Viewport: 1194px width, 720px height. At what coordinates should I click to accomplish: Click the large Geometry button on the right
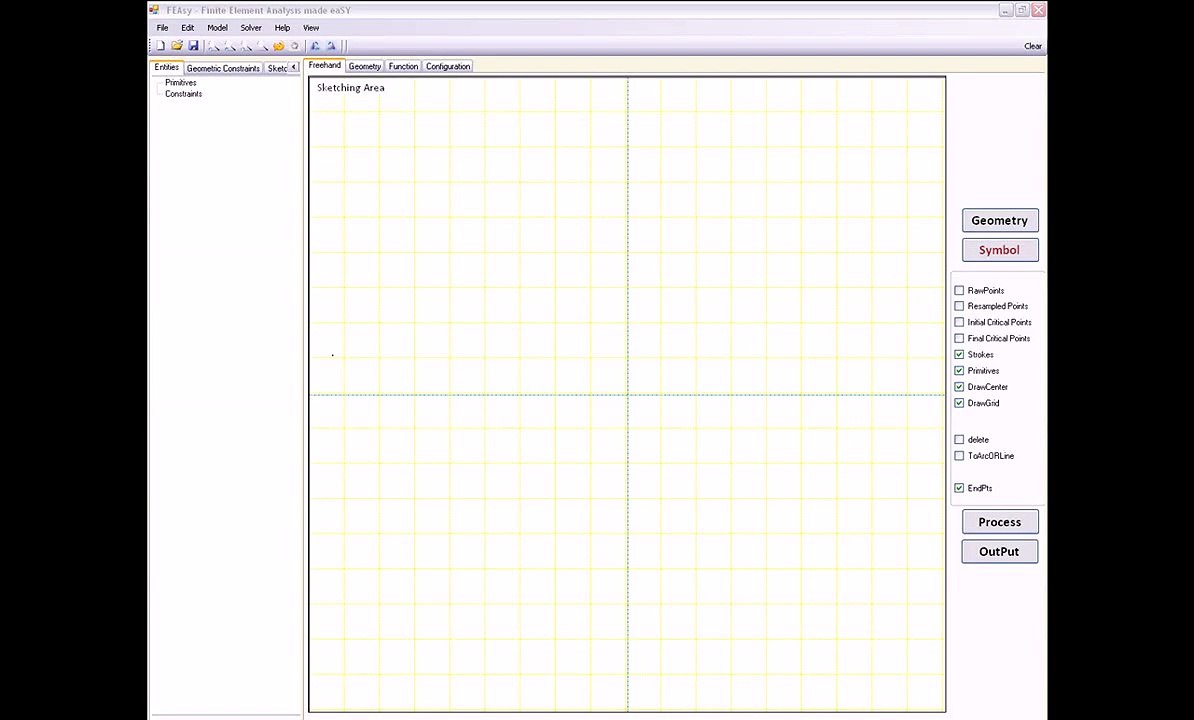coord(1000,221)
